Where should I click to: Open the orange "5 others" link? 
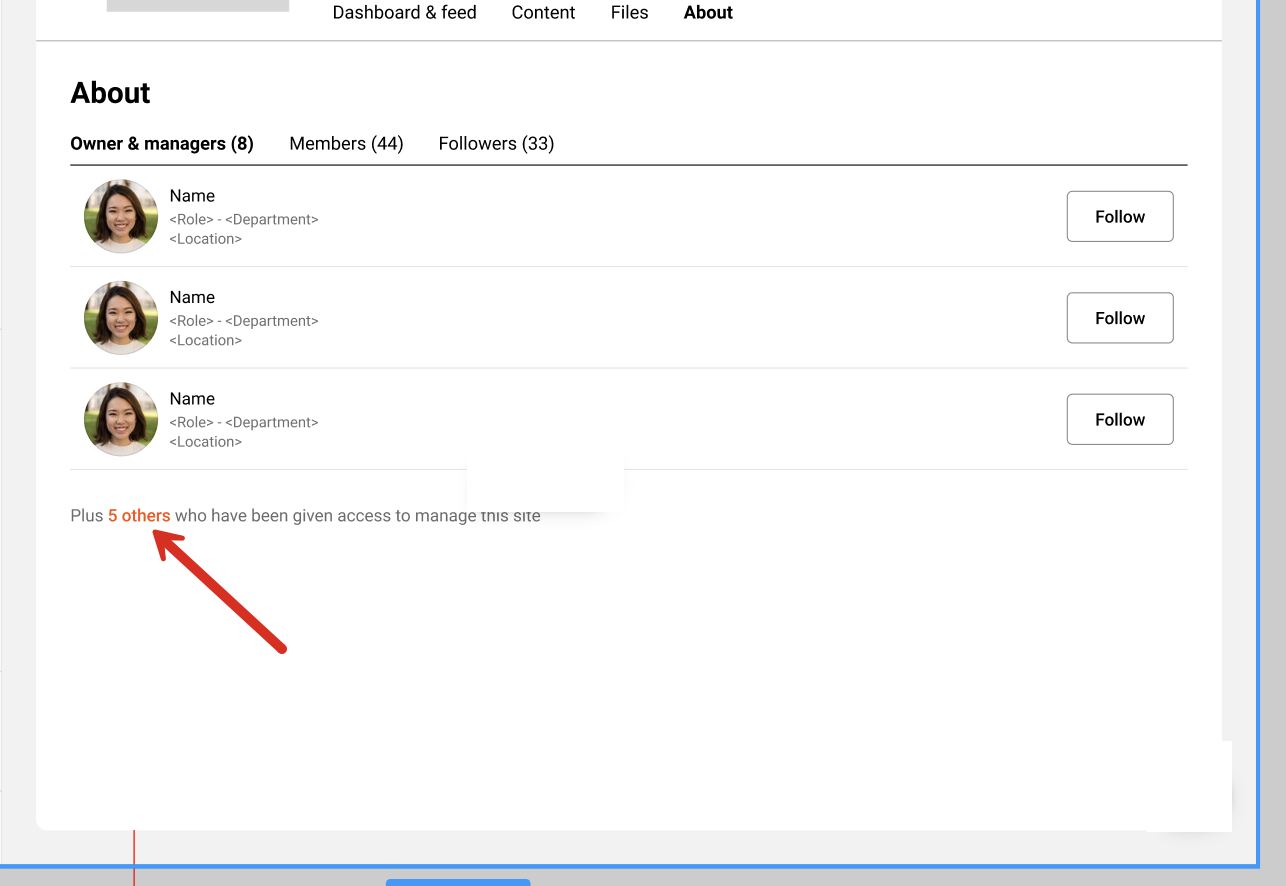point(139,516)
